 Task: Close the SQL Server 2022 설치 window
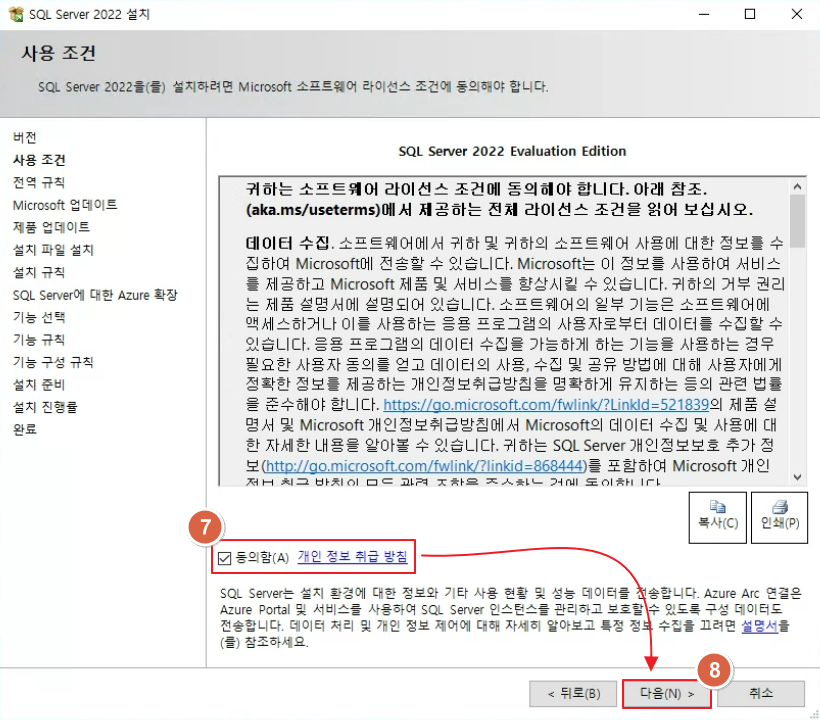coord(796,14)
